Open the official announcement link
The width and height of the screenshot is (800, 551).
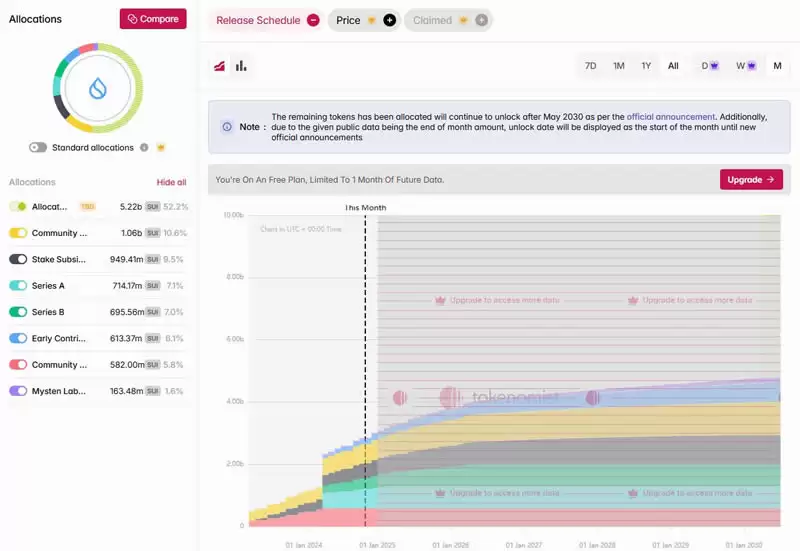pos(671,117)
